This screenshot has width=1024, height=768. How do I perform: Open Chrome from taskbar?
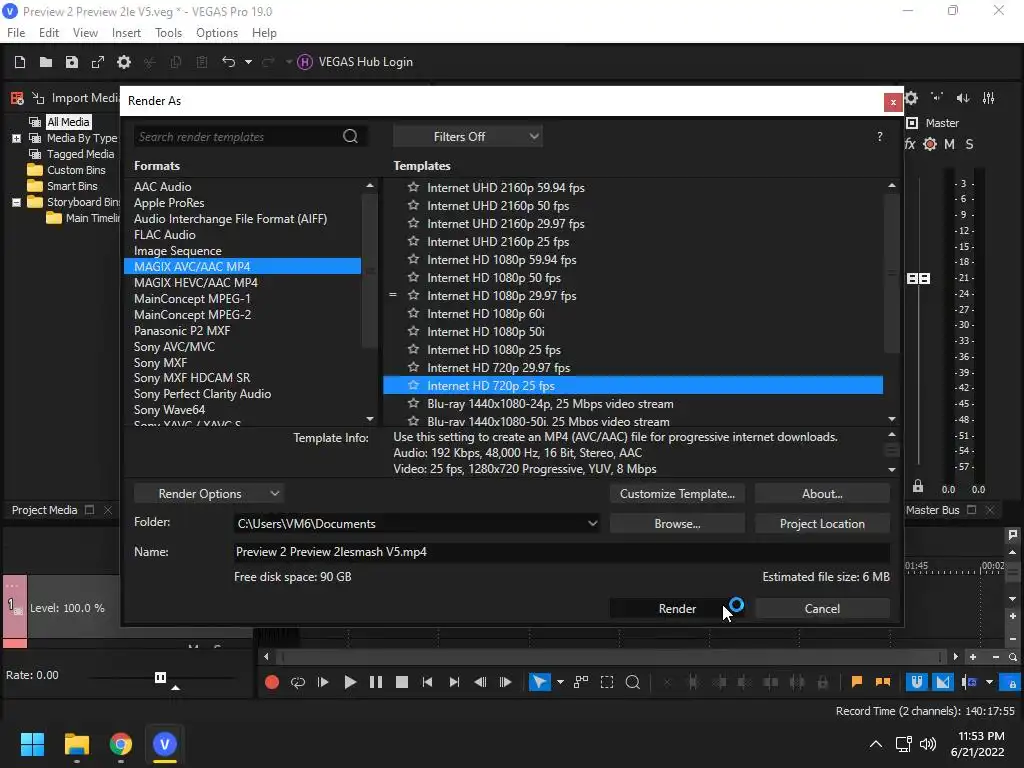tap(121, 744)
